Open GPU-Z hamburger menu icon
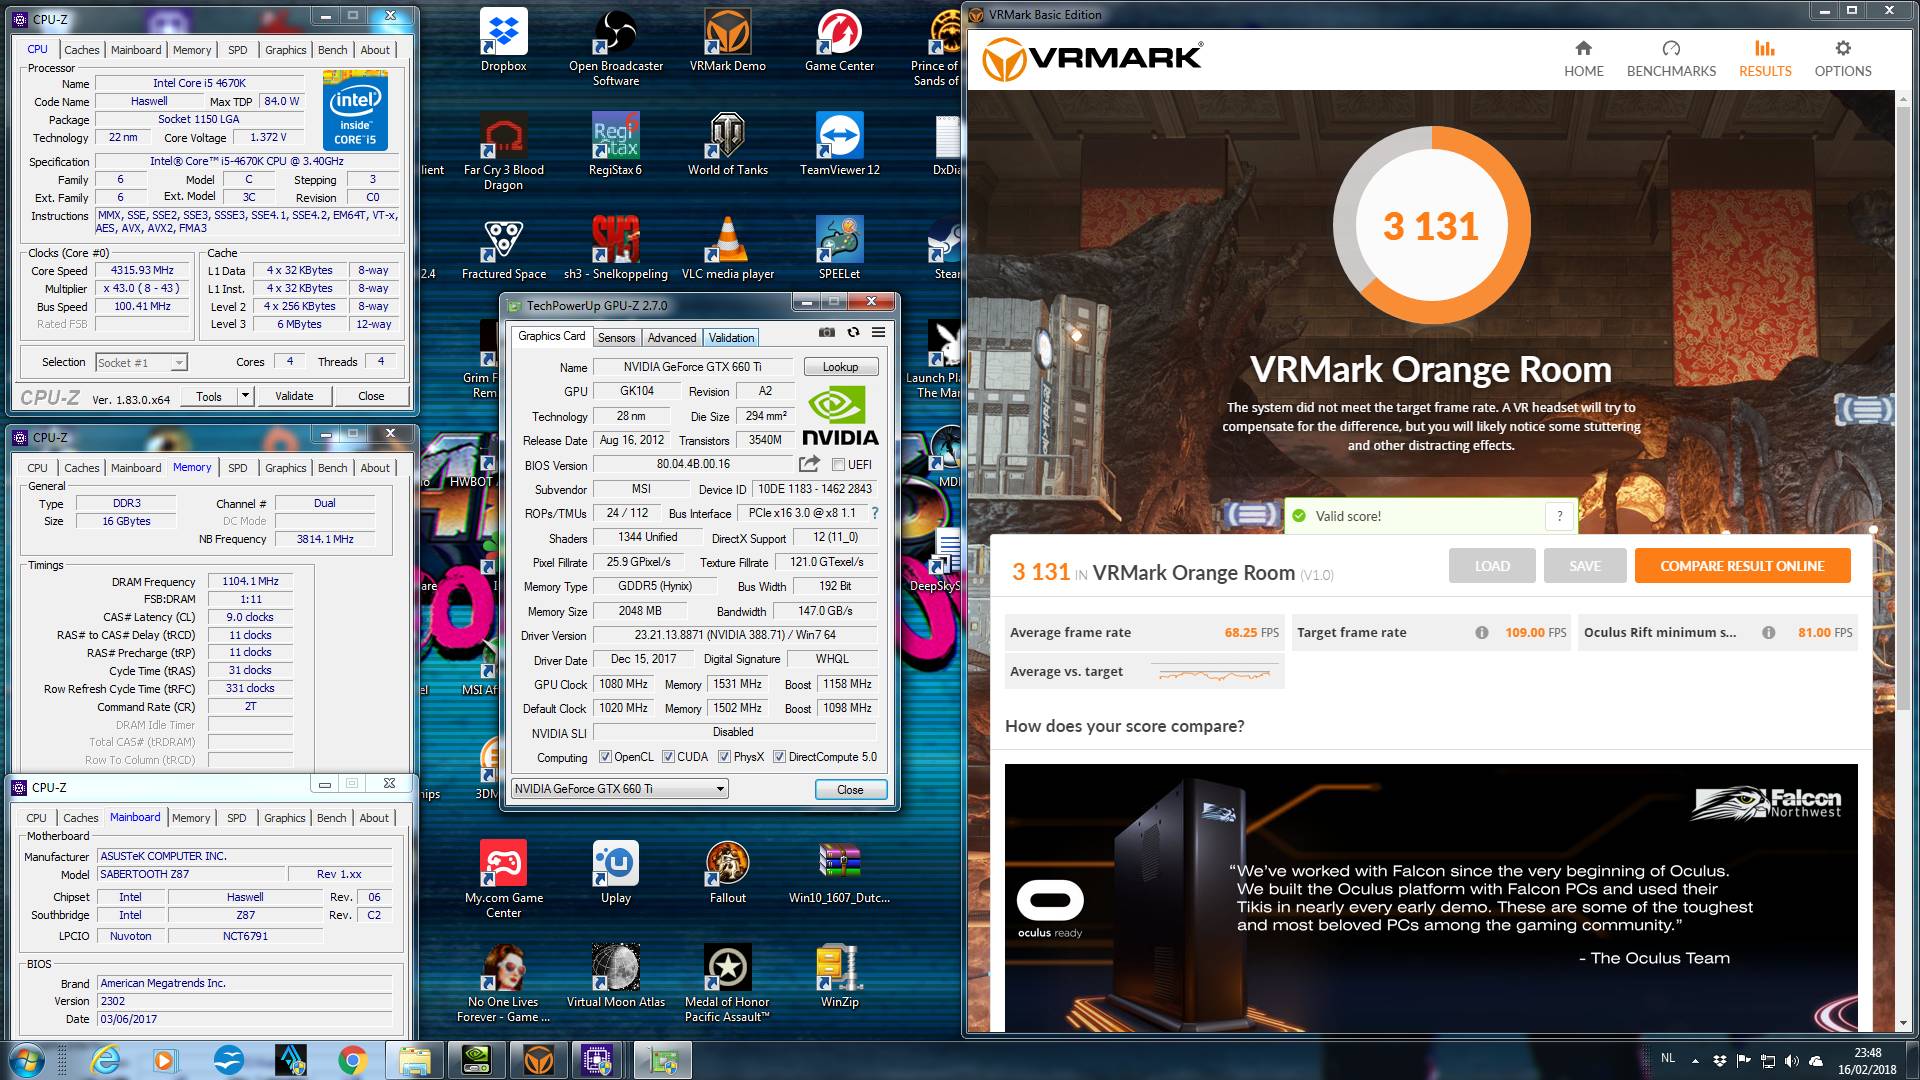1920x1080 pixels. 878,333
